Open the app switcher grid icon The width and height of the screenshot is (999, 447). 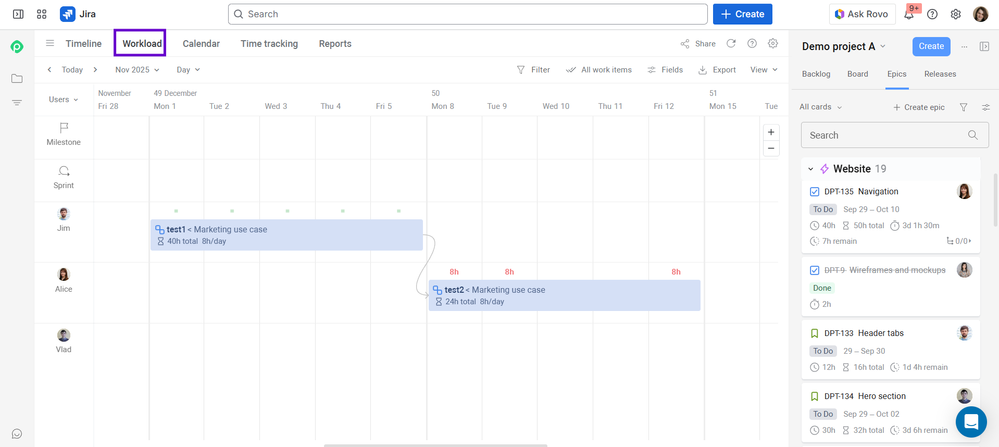42,14
